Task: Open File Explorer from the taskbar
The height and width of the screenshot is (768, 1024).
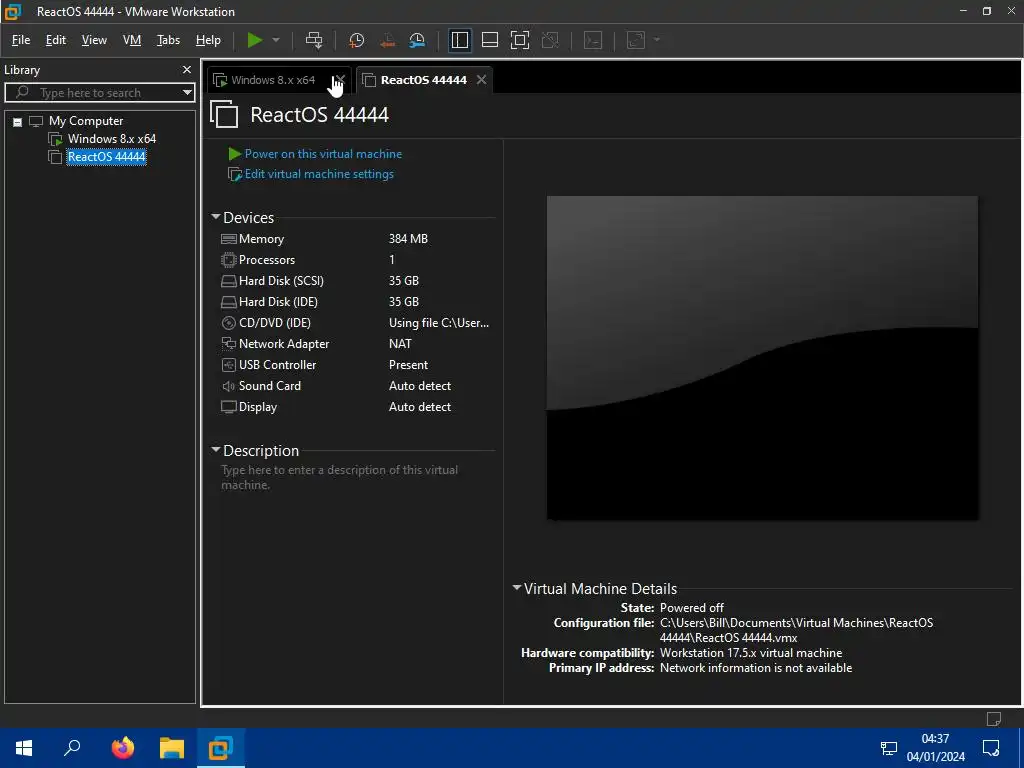Action: click(172, 748)
